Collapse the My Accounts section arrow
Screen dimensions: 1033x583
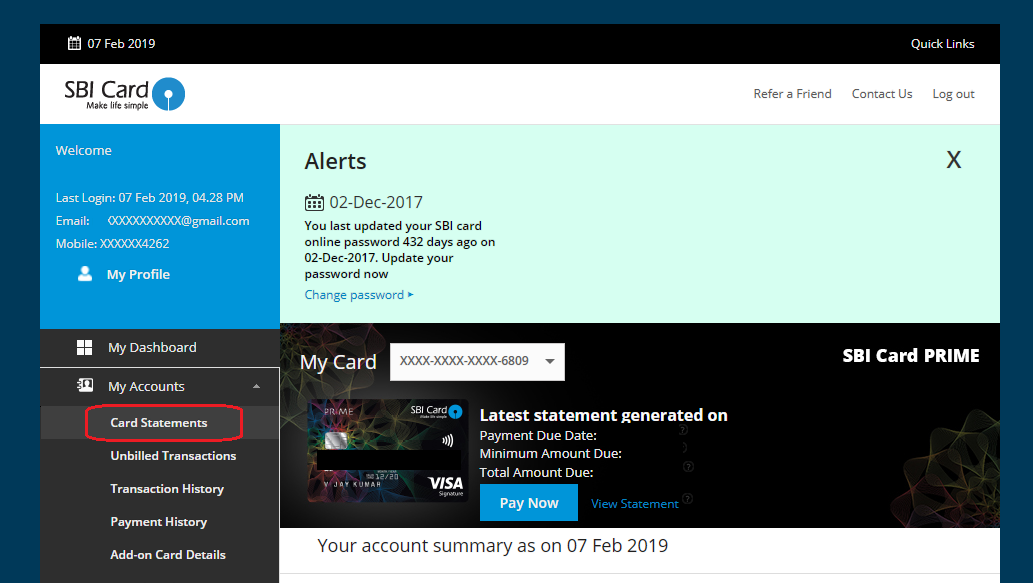[256, 386]
